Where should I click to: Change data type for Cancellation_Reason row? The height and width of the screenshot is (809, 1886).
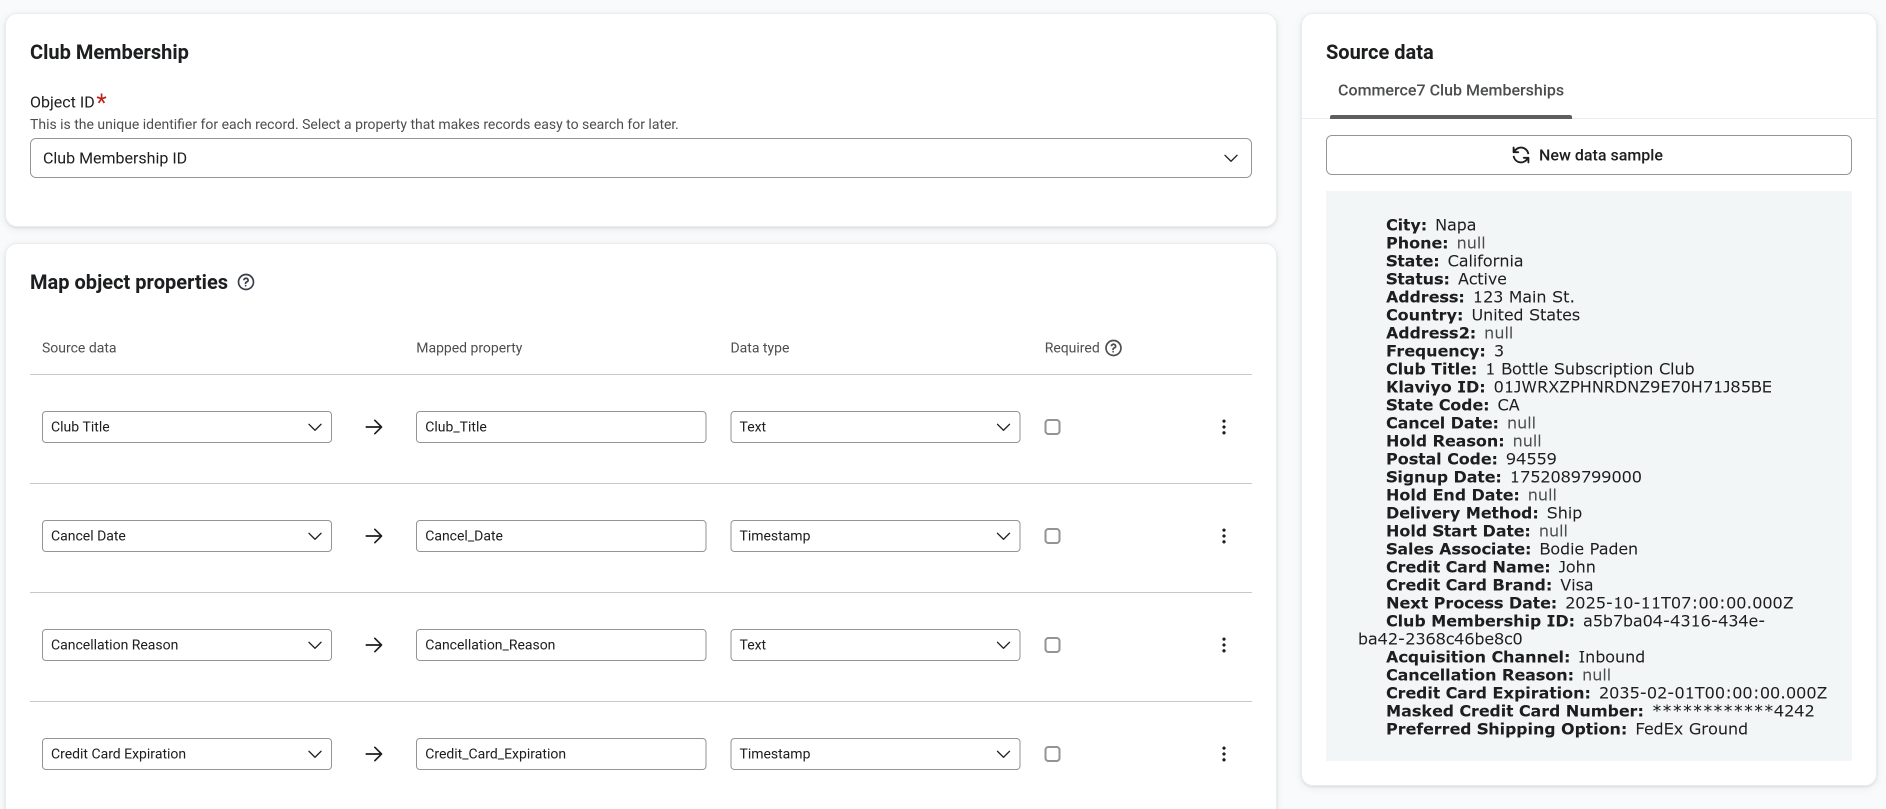click(x=875, y=645)
